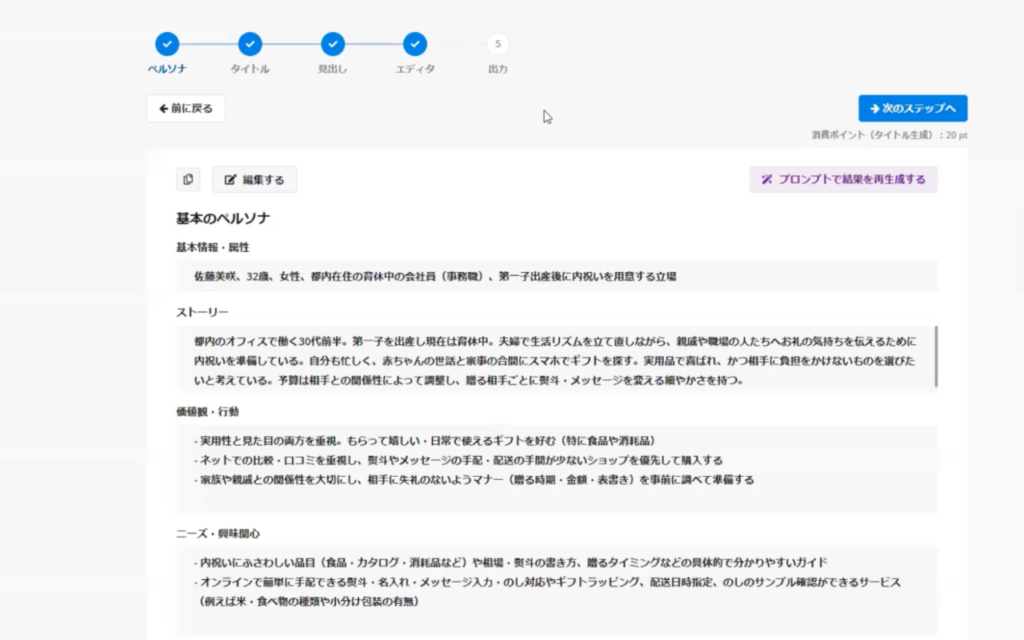Select the 見出し step label
Screen dimensions: 1024x640
(333, 69)
